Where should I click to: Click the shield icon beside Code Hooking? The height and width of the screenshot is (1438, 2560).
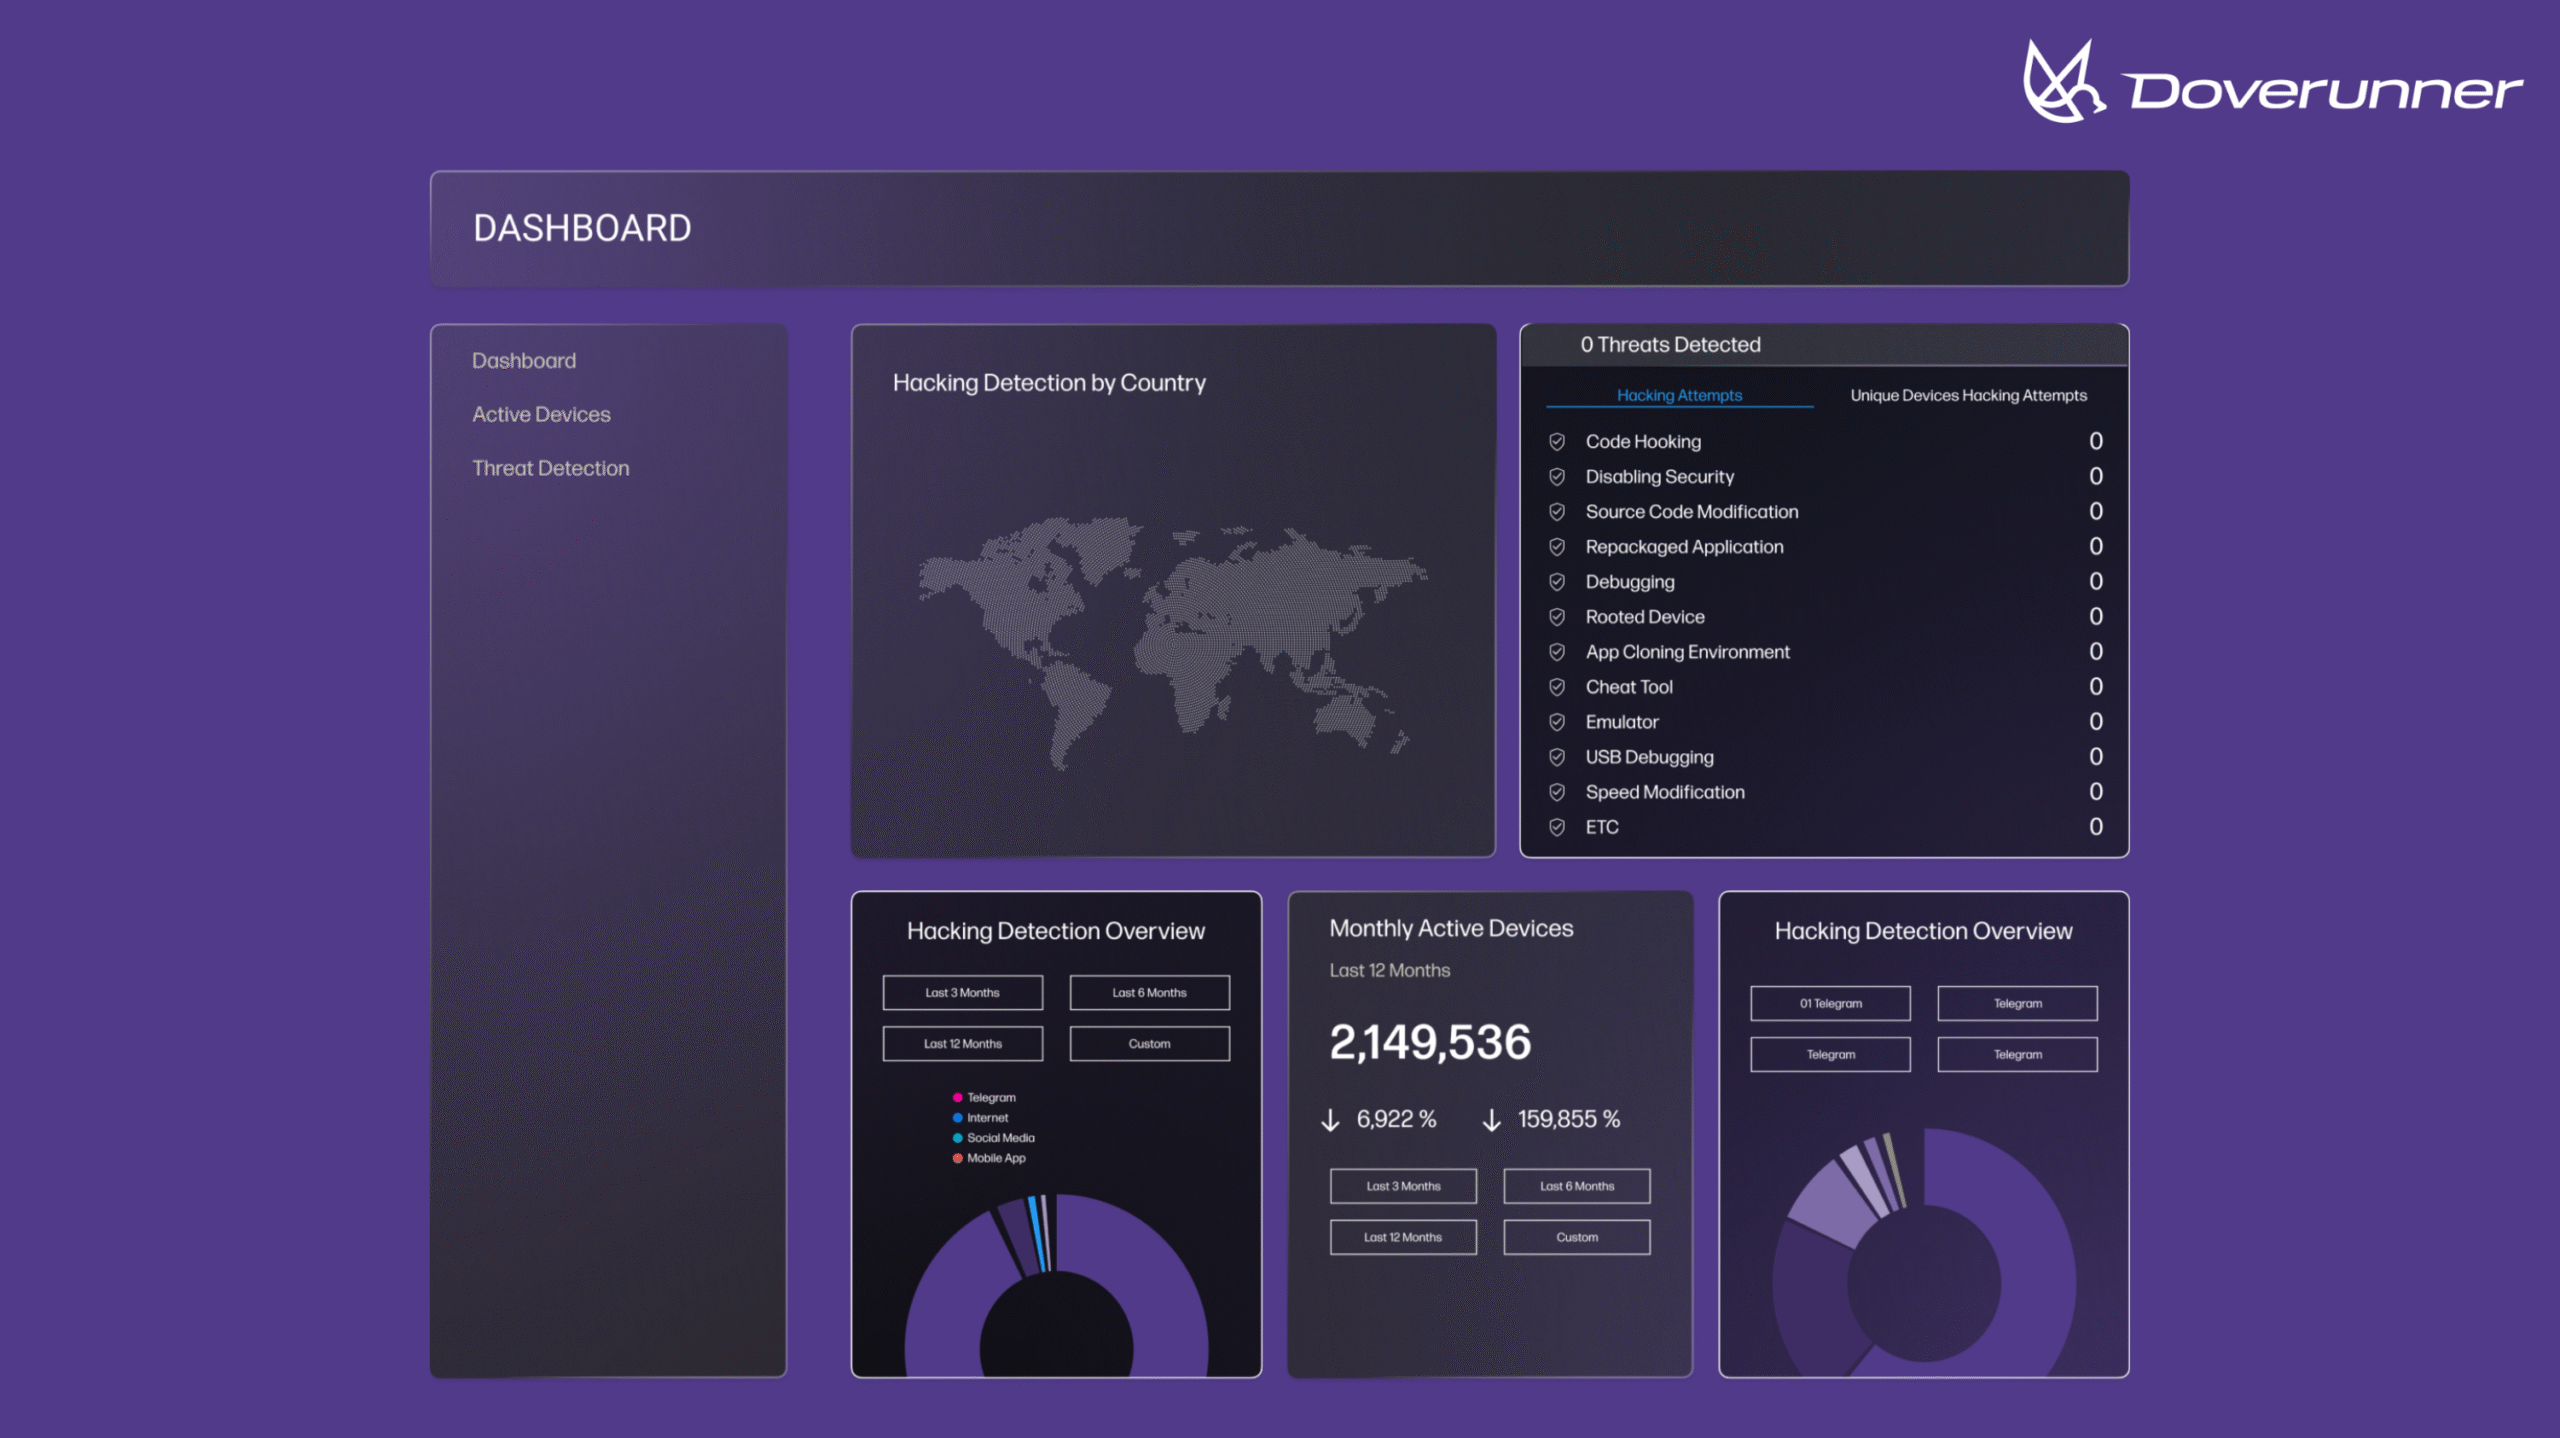1557,441
